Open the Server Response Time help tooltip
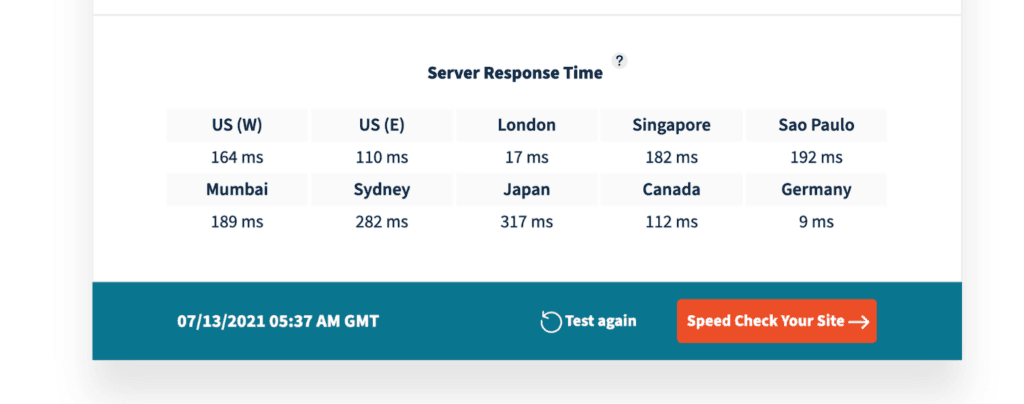 (619, 61)
